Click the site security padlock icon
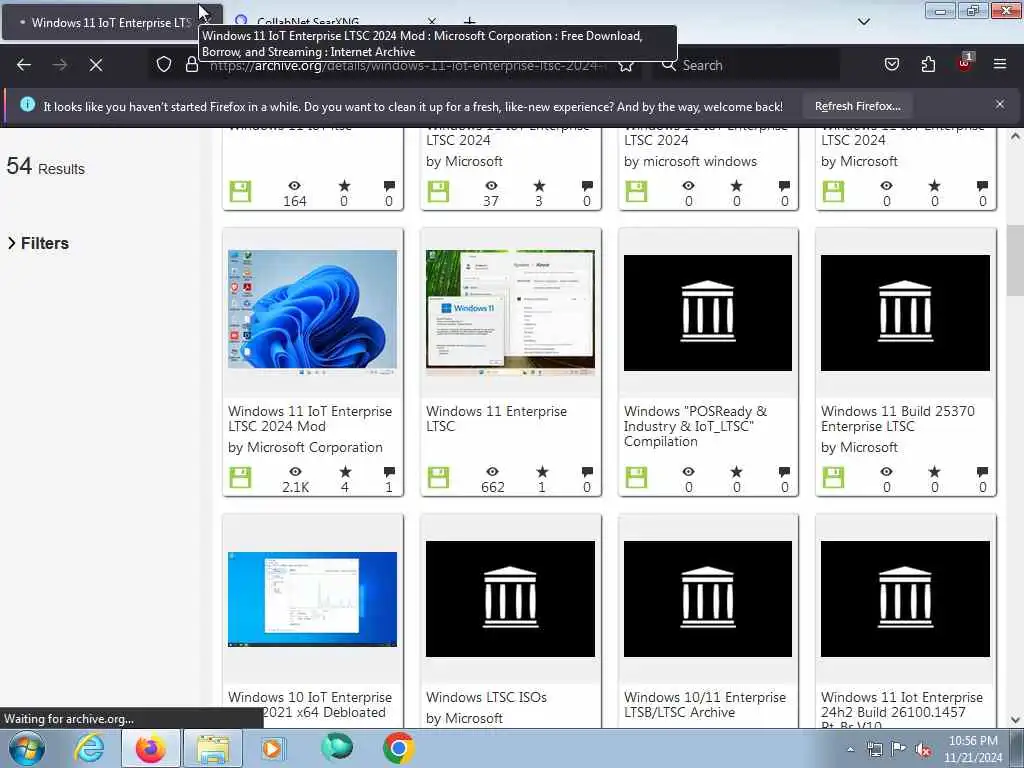The image size is (1024, 768). click(x=191, y=65)
